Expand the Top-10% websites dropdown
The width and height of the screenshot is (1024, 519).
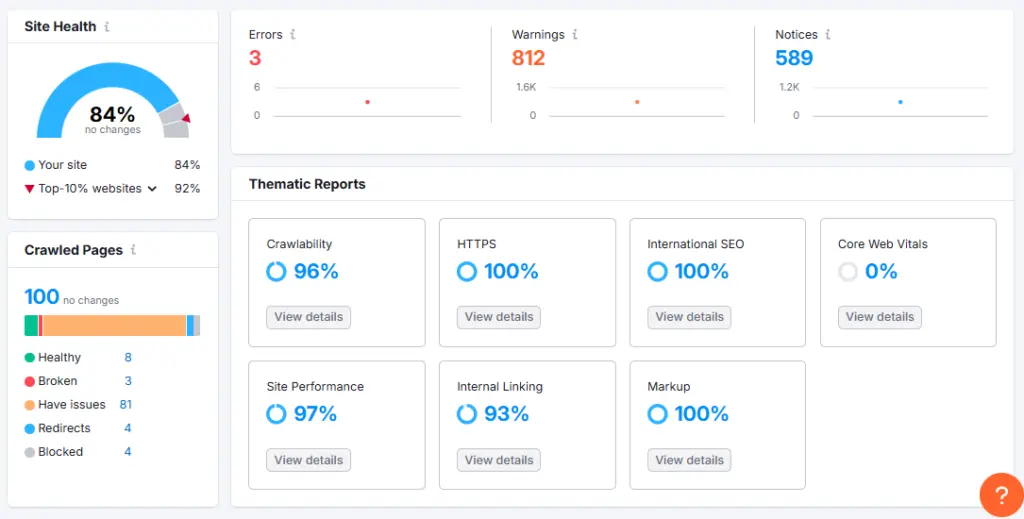coord(152,188)
